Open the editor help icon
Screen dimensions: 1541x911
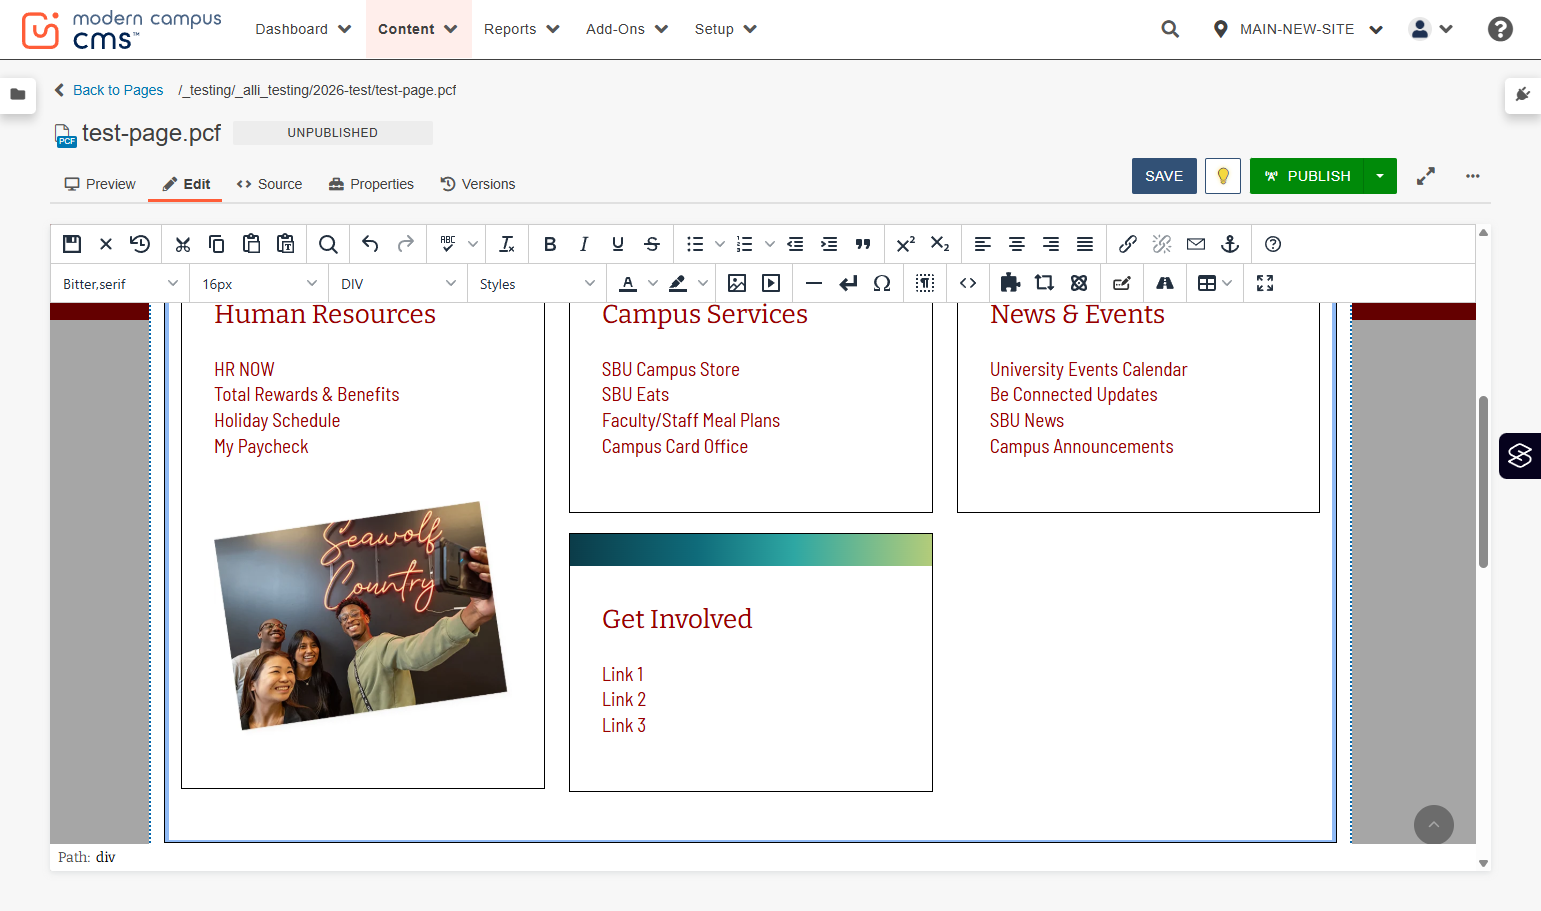click(1273, 244)
